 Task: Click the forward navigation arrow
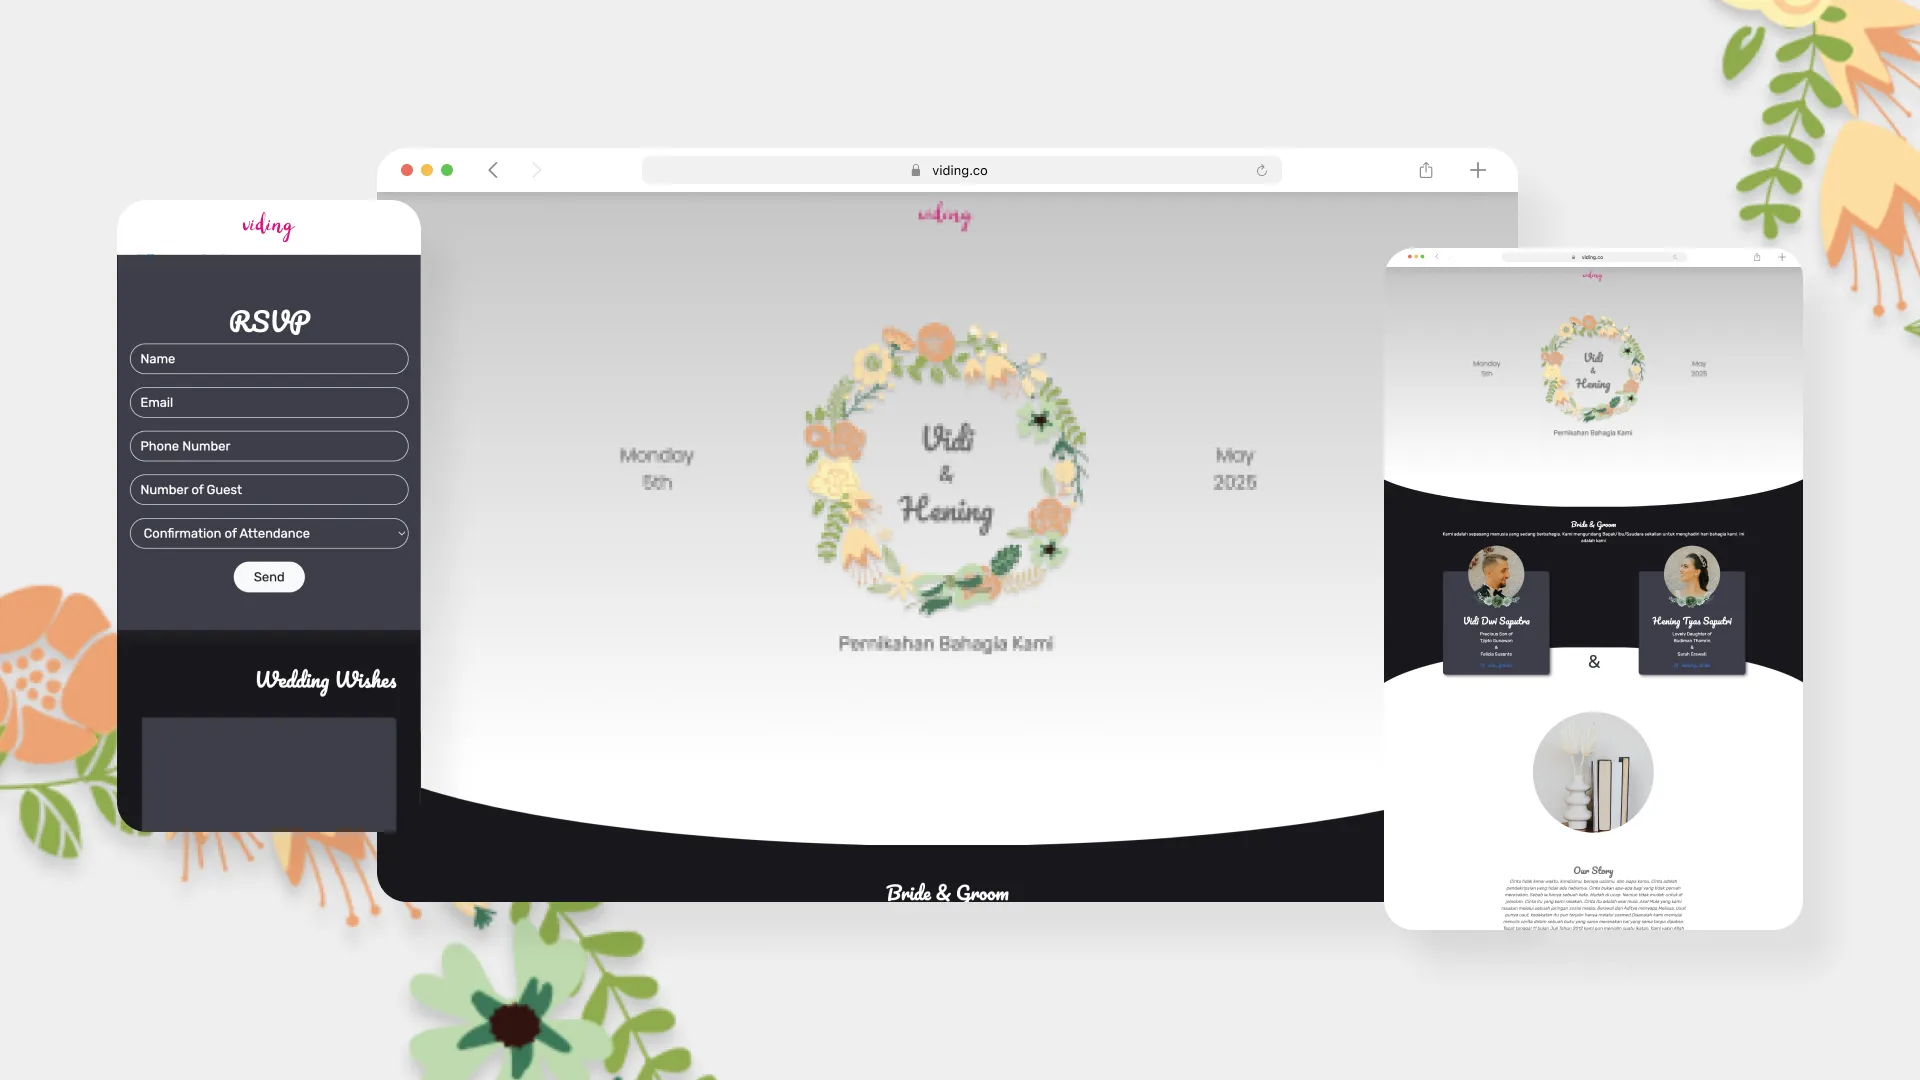click(538, 170)
